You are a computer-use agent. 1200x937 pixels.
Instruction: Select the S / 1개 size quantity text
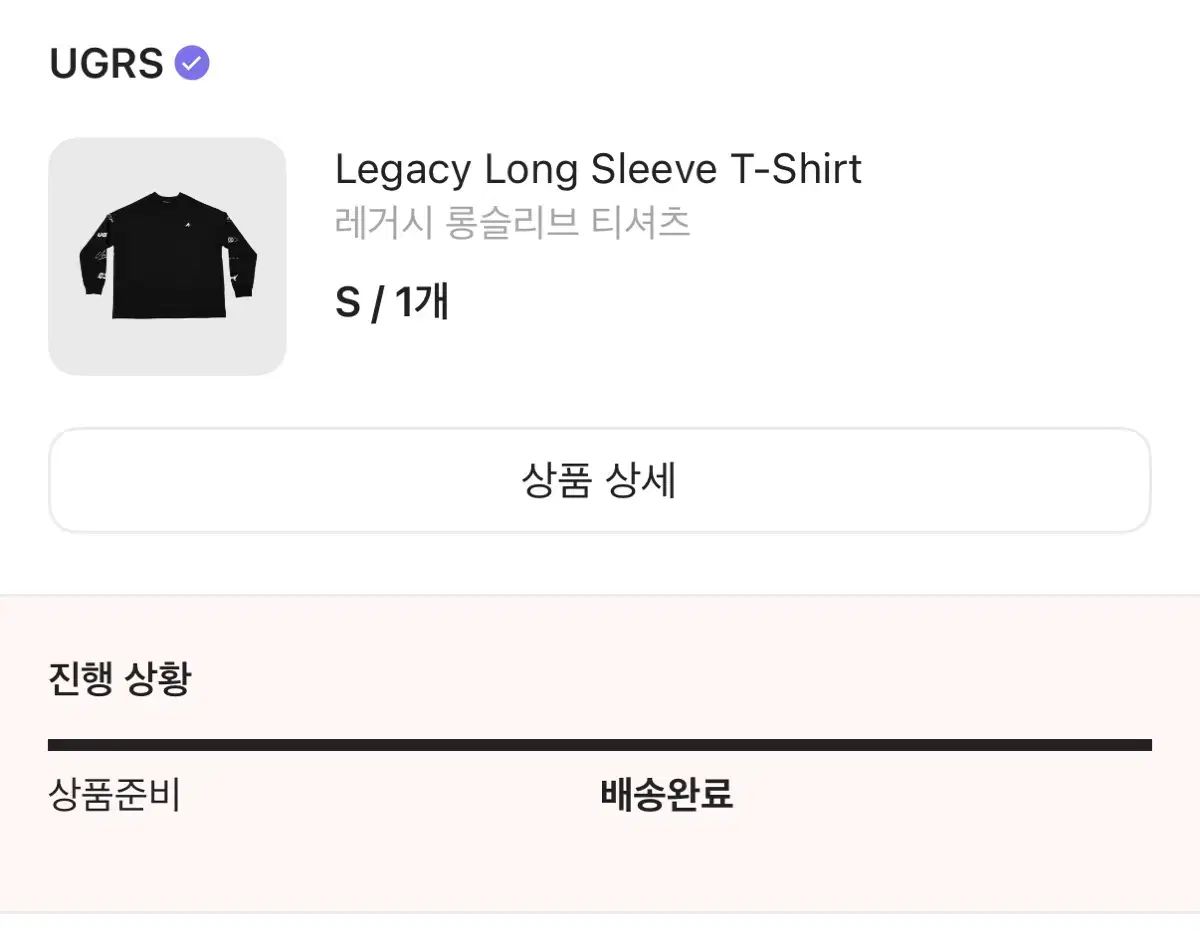coord(391,301)
